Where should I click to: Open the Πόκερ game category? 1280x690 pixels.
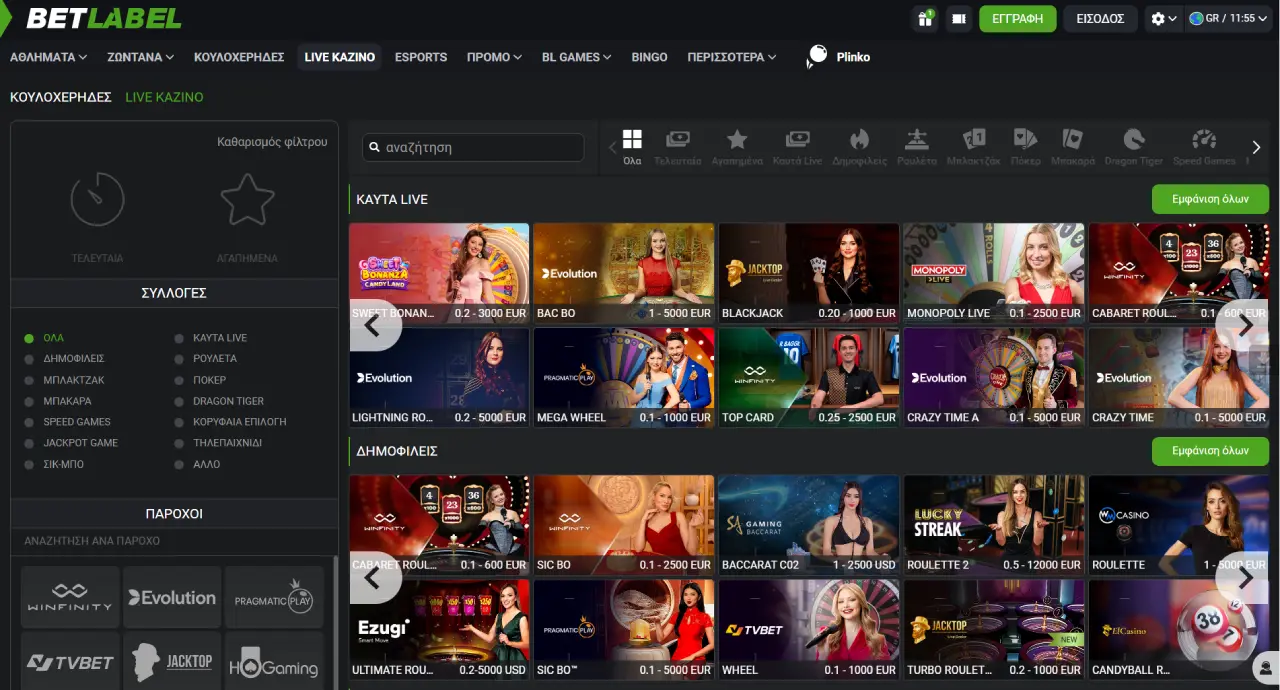pos(1024,145)
